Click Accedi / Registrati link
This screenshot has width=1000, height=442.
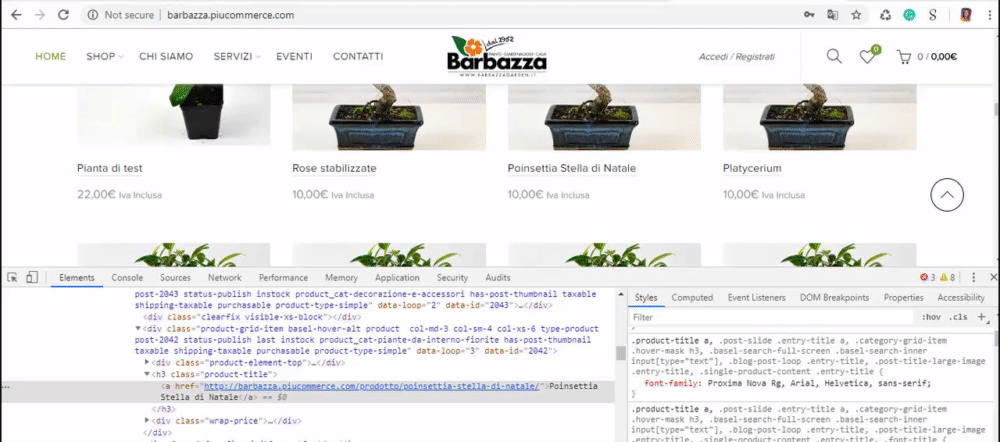tap(737, 57)
